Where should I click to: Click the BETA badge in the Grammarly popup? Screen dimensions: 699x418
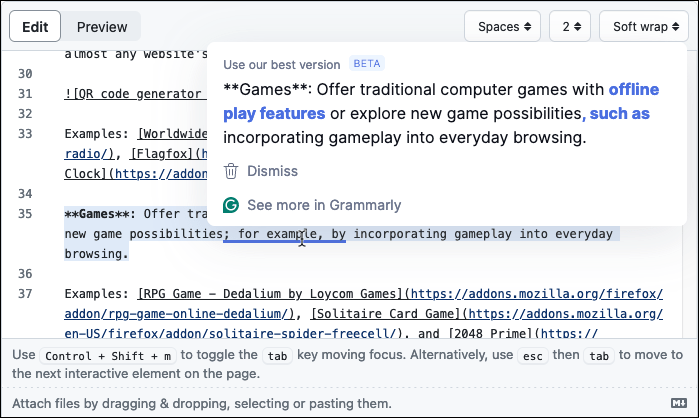(367, 64)
